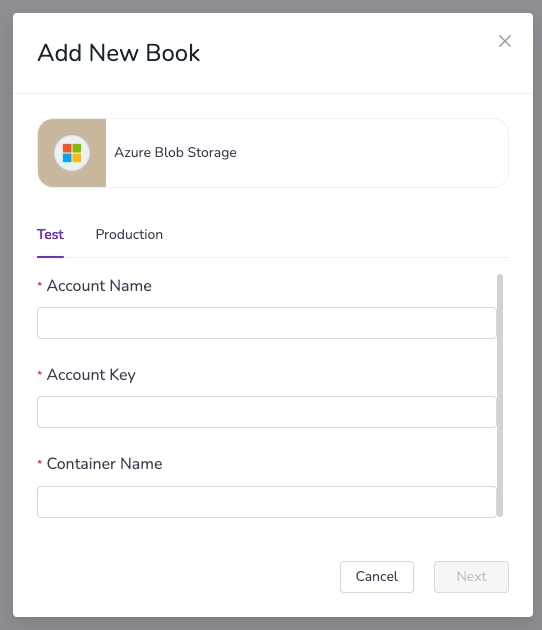Click the Add New Book heading

click(119, 53)
